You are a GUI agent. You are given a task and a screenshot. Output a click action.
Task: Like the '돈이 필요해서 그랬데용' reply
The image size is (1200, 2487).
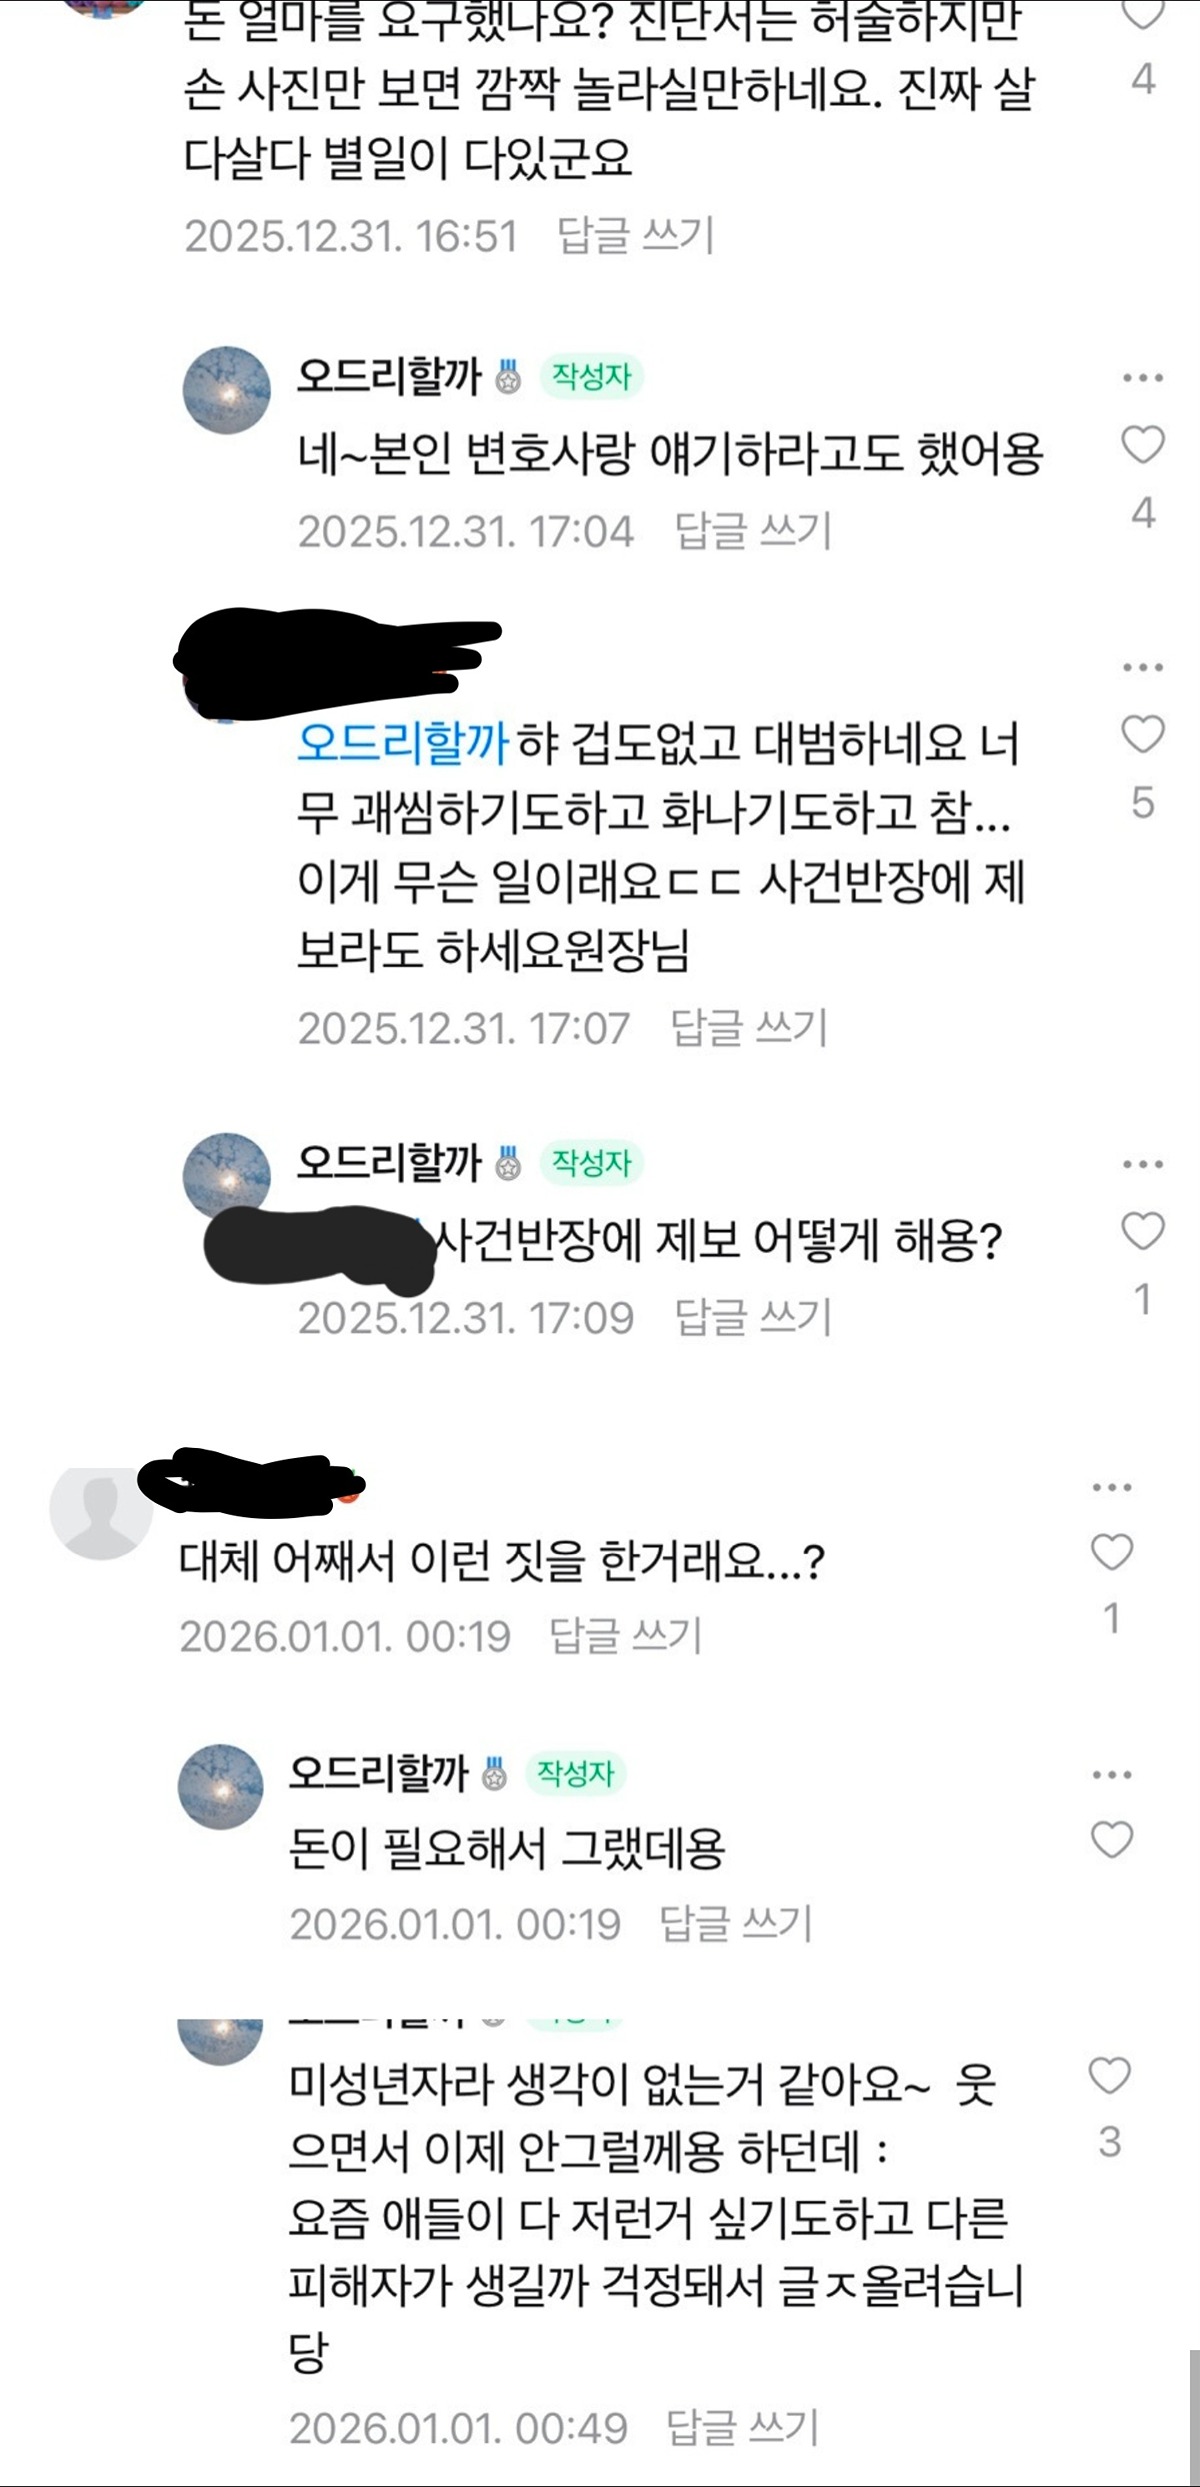(x=1111, y=1840)
